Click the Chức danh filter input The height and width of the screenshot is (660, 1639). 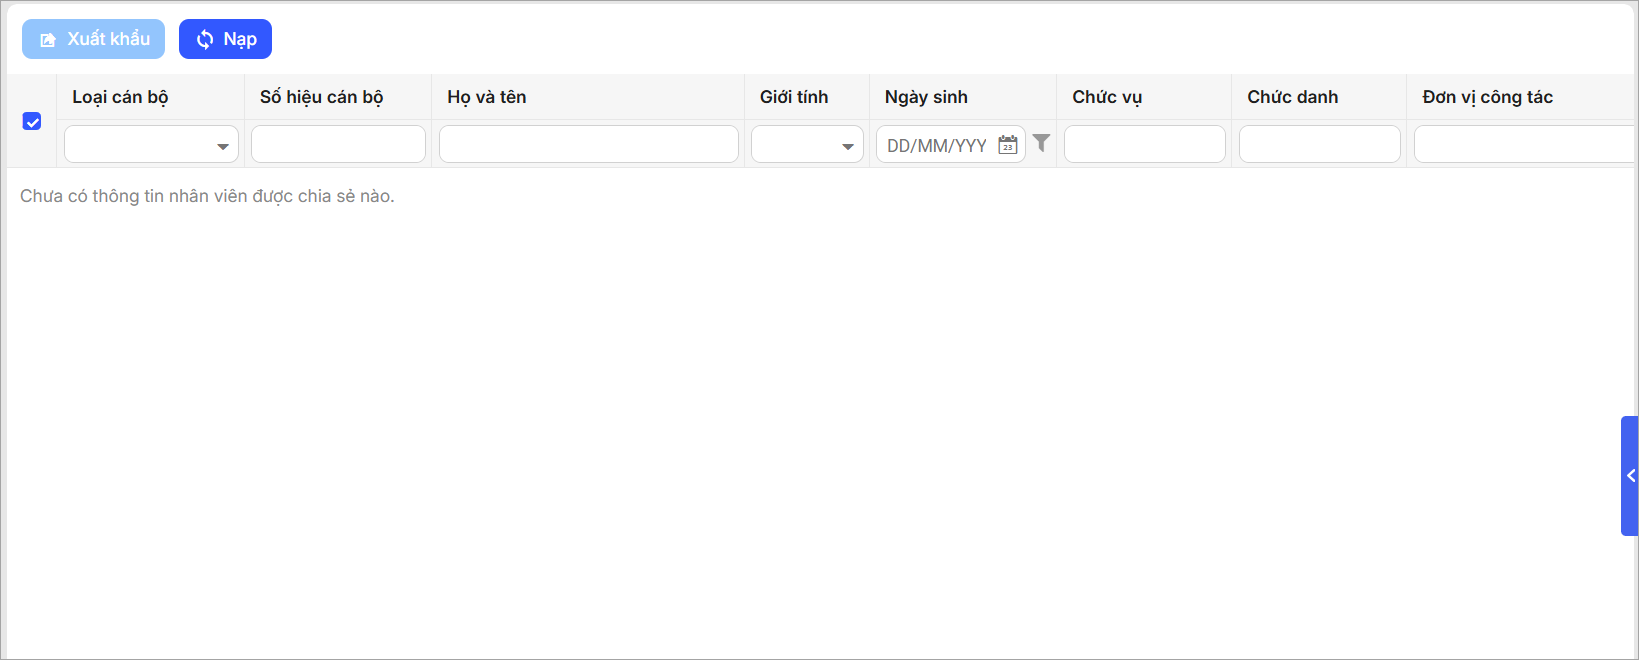tap(1319, 144)
